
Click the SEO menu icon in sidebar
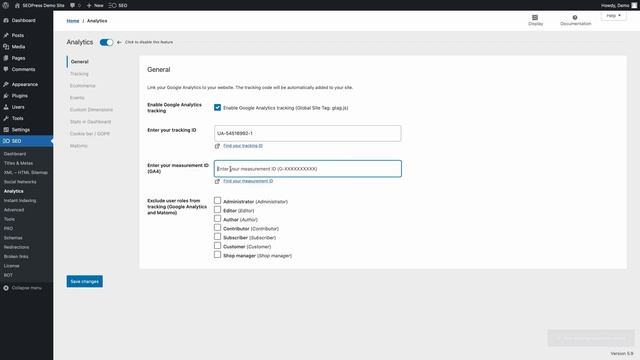pos(6,141)
